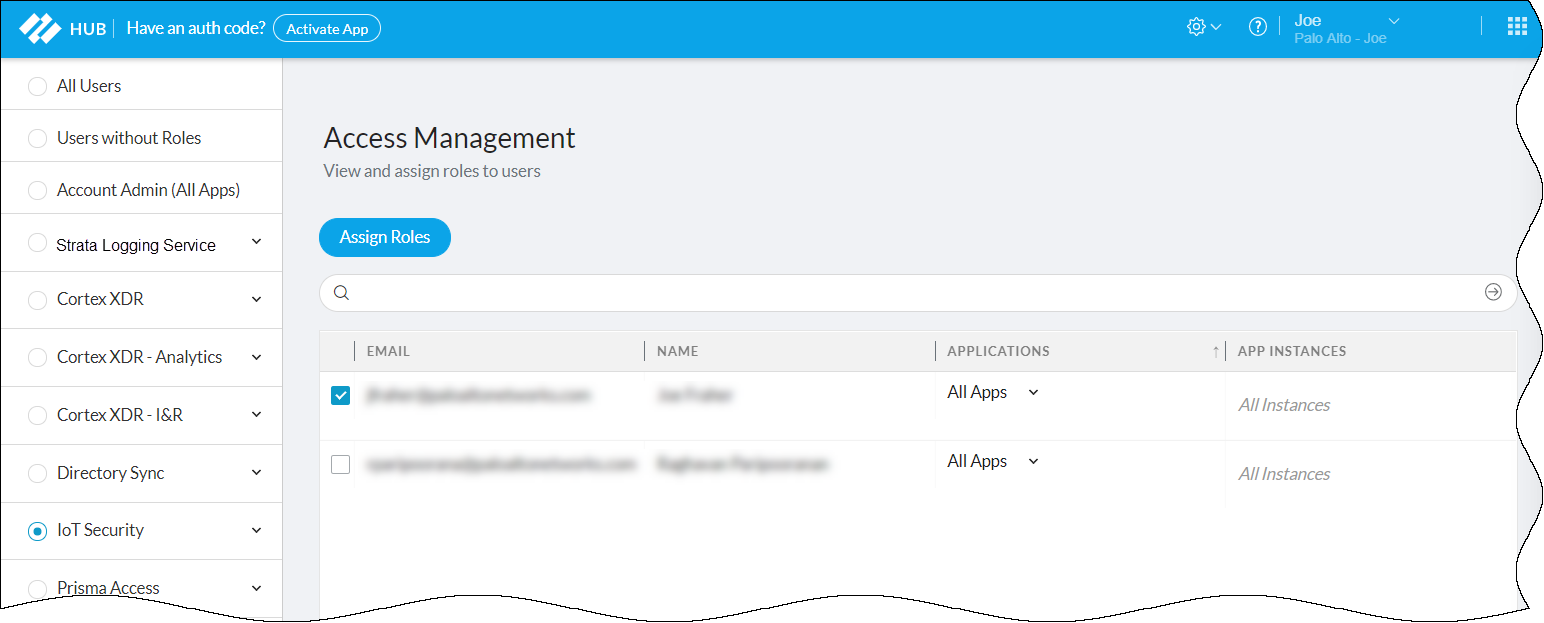The height and width of the screenshot is (623, 1544).
Task: Click the Activate App button
Action: [x=327, y=28]
